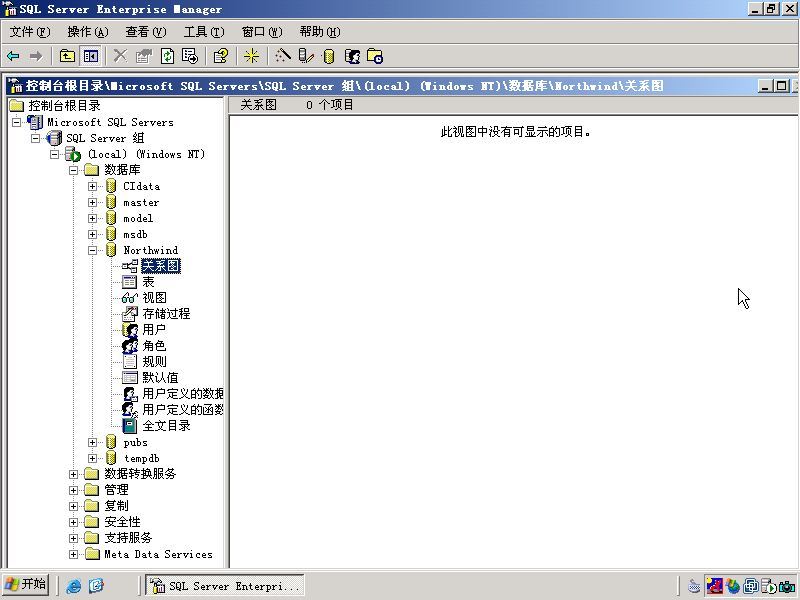Expand the 支持服务 folder
Image resolution: width=800 pixels, height=600 pixels.
coord(73,538)
